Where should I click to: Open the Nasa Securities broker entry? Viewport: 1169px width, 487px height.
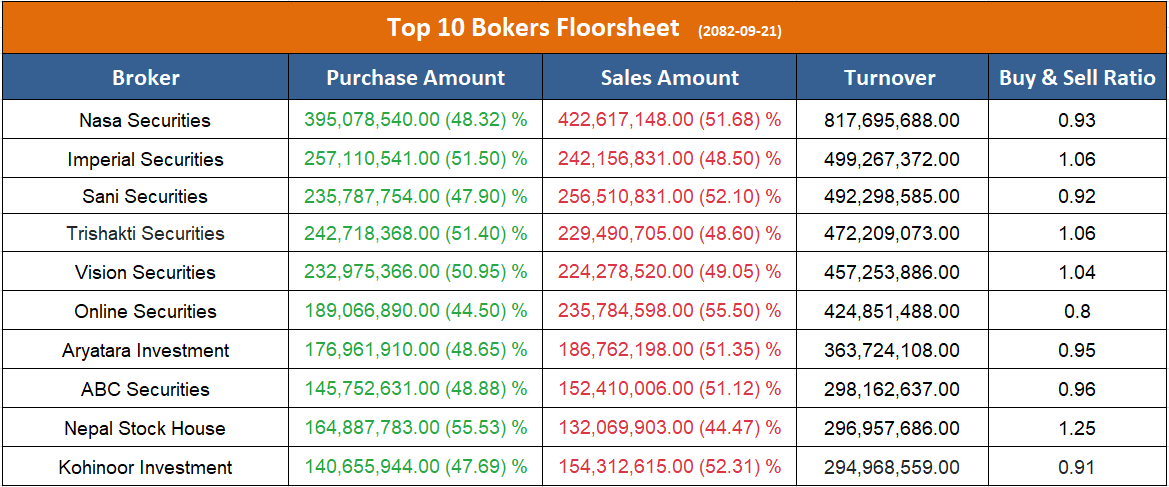pyautogui.click(x=145, y=120)
